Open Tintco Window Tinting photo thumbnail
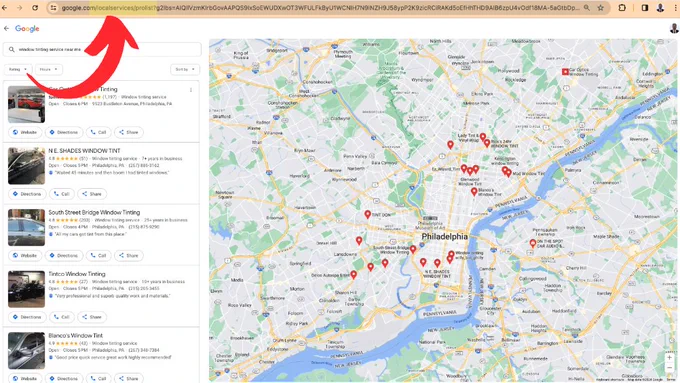This screenshot has height=383, width=680. click(x=26, y=289)
